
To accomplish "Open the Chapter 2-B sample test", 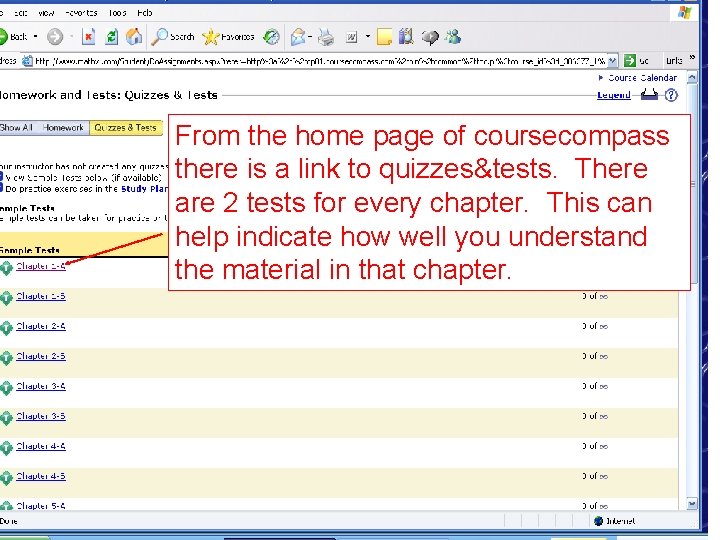I will pyautogui.click(x=41, y=356).
